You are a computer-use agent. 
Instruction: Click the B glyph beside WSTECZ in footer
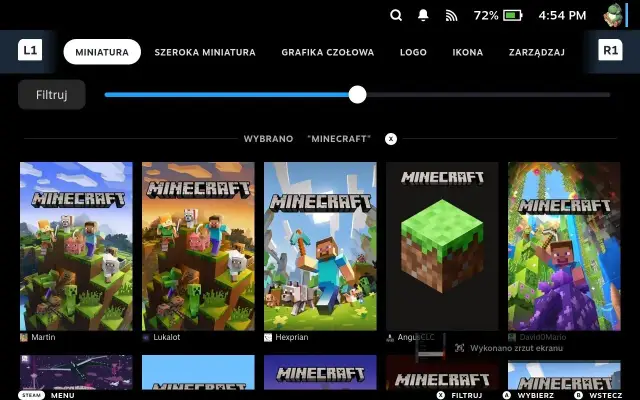578,395
